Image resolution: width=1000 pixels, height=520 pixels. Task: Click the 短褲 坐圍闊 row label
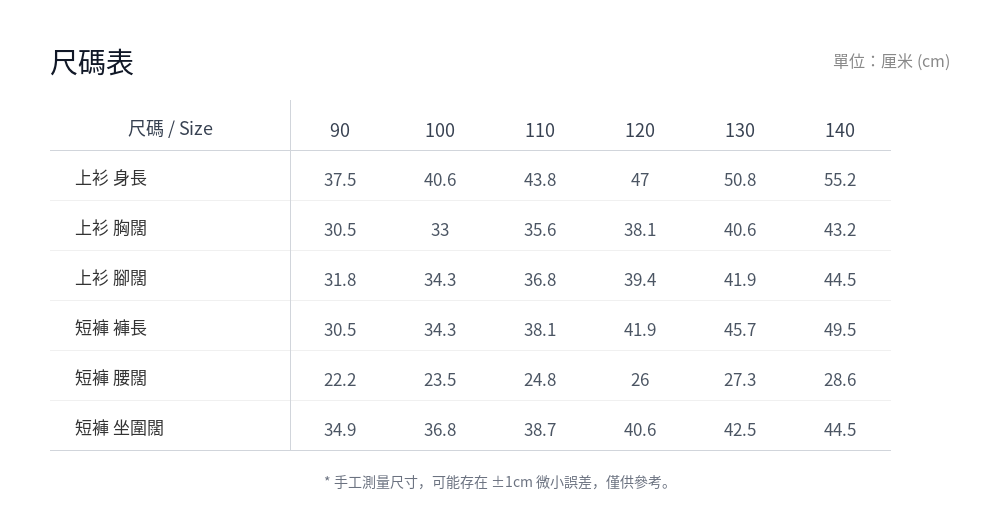tap(119, 427)
